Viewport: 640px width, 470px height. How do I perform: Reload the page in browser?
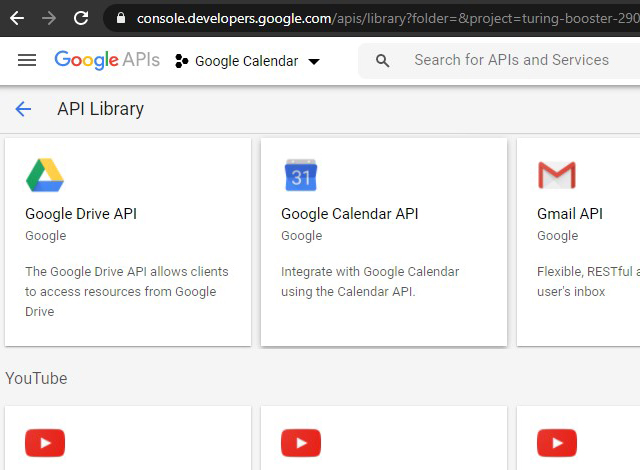pyautogui.click(x=81, y=18)
